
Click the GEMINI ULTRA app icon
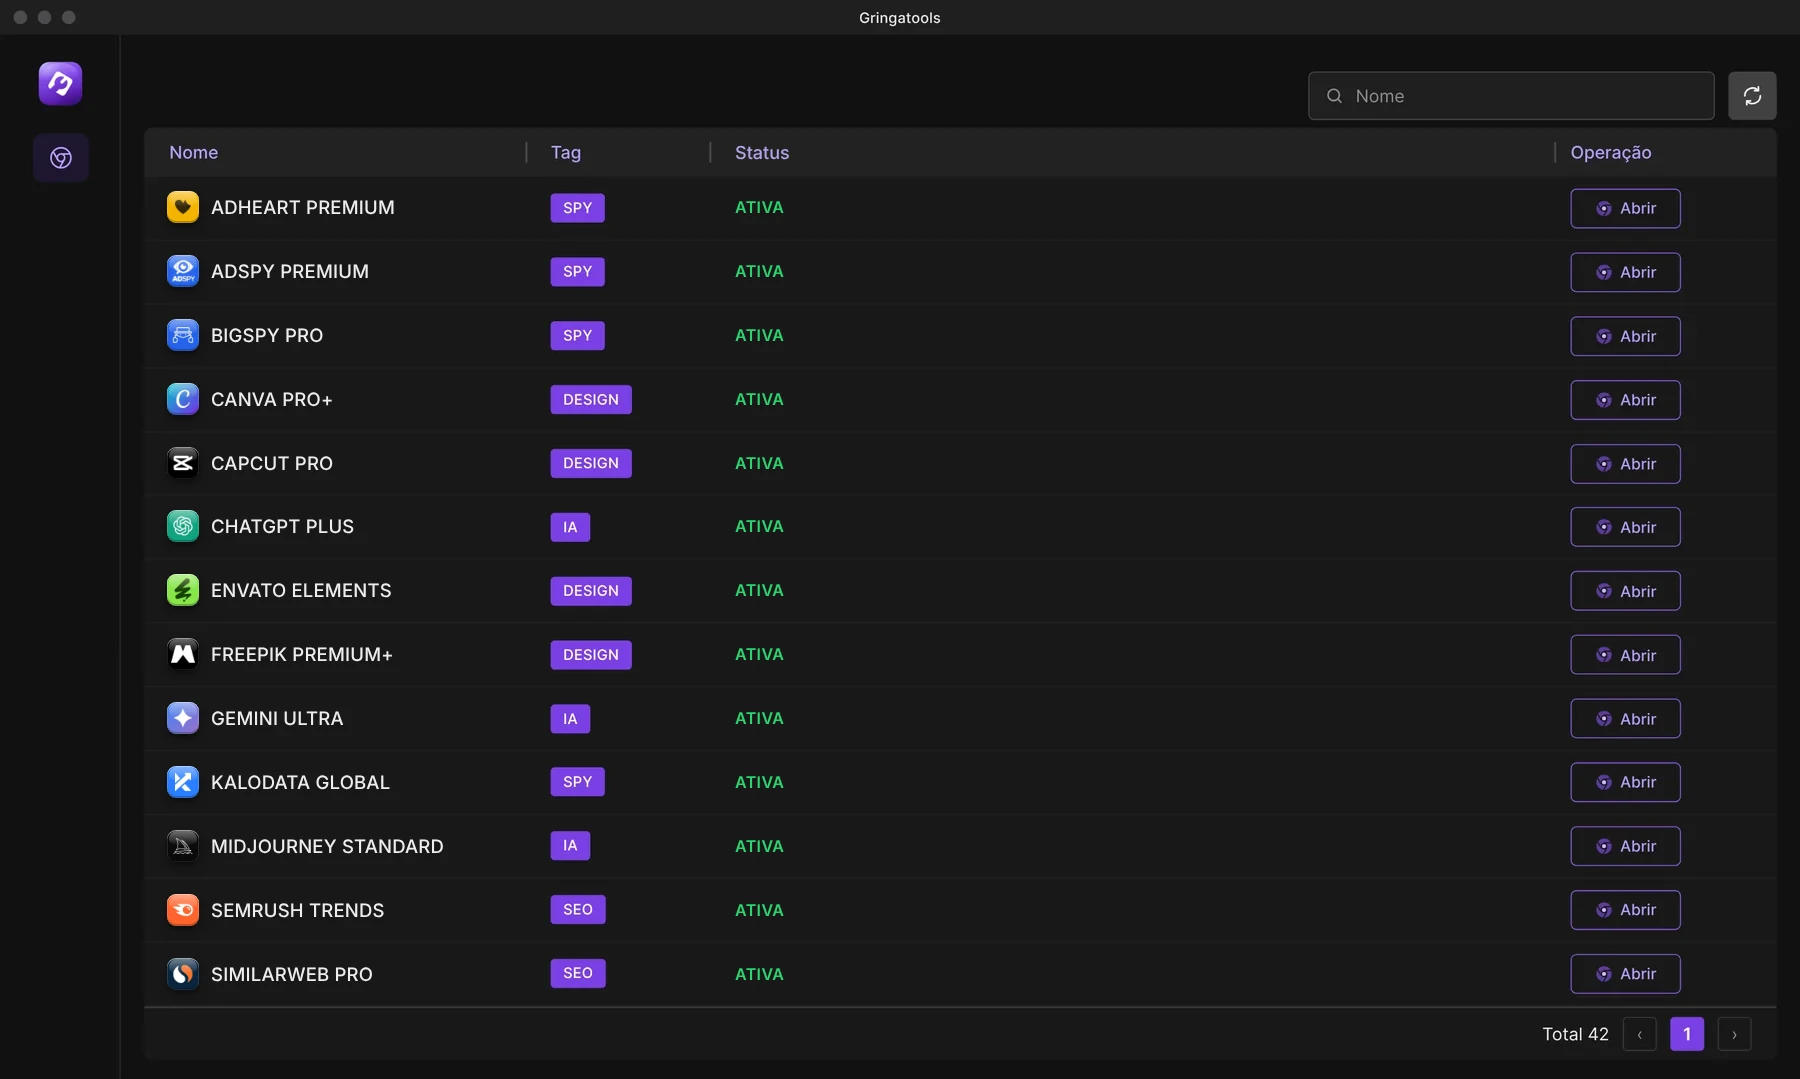tap(183, 718)
